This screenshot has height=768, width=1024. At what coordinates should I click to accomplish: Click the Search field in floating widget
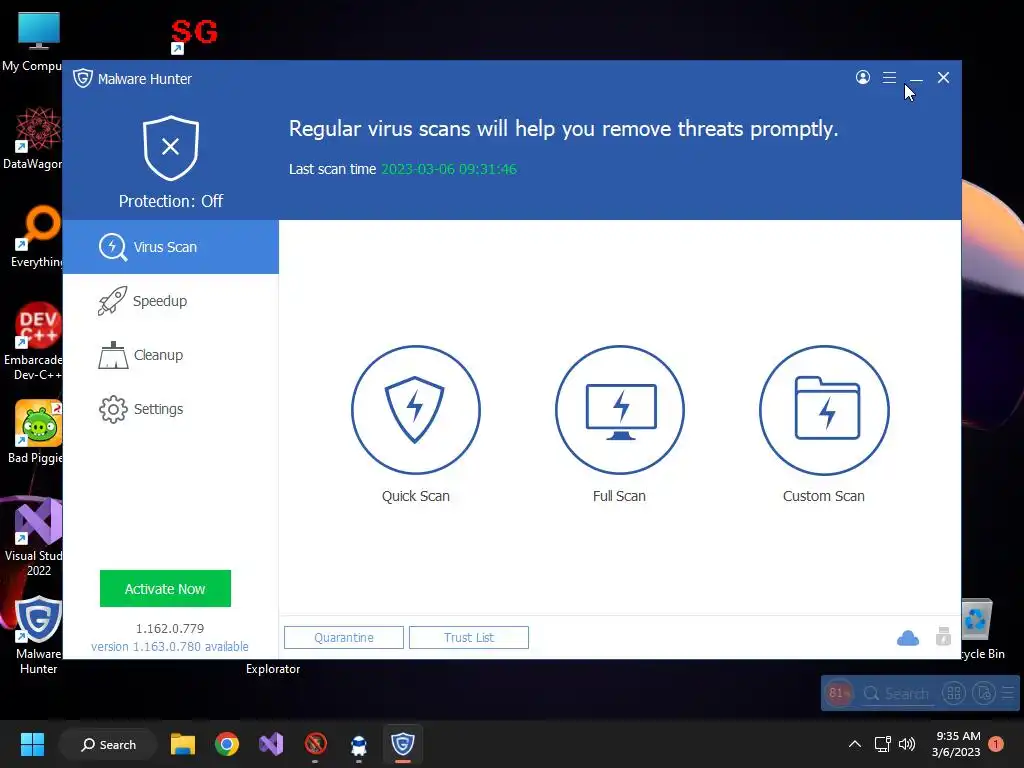898,693
